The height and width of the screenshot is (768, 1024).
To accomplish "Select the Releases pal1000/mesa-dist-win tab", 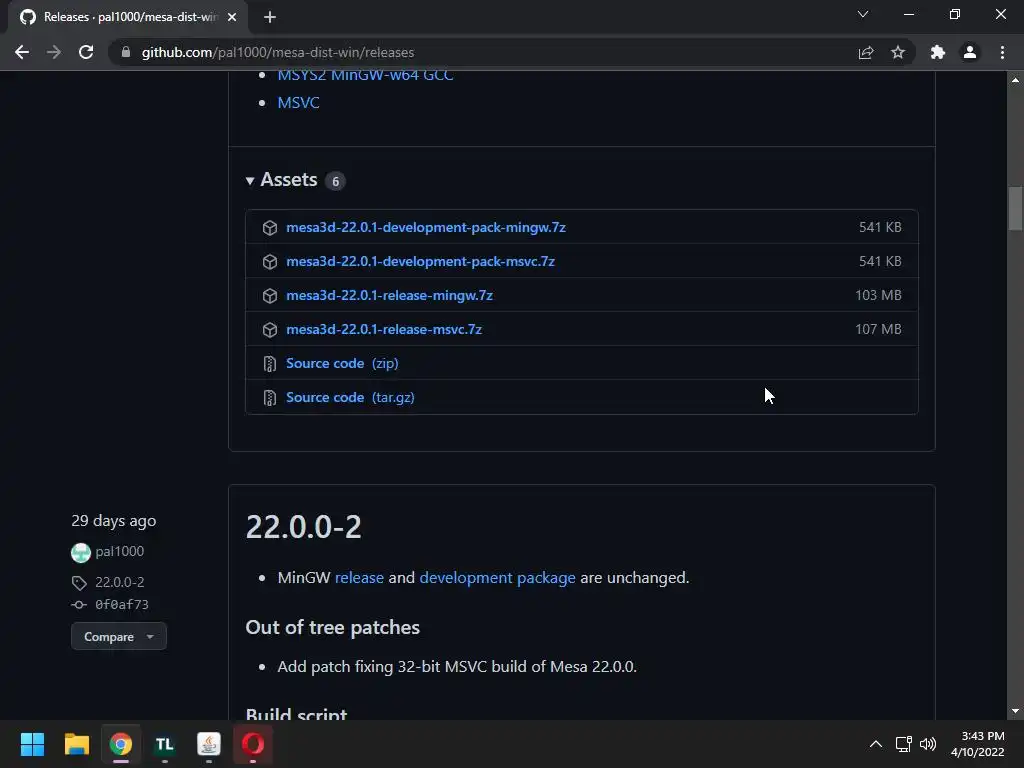I will [129, 17].
